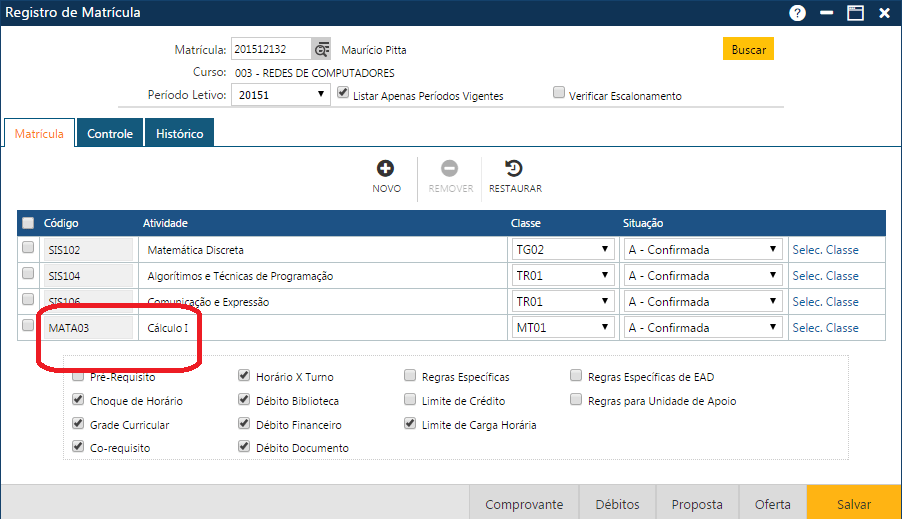Click Selec. Classe link for Matemática Discreta
The height and width of the screenshot is (519, 902).
tap(825, 250)
